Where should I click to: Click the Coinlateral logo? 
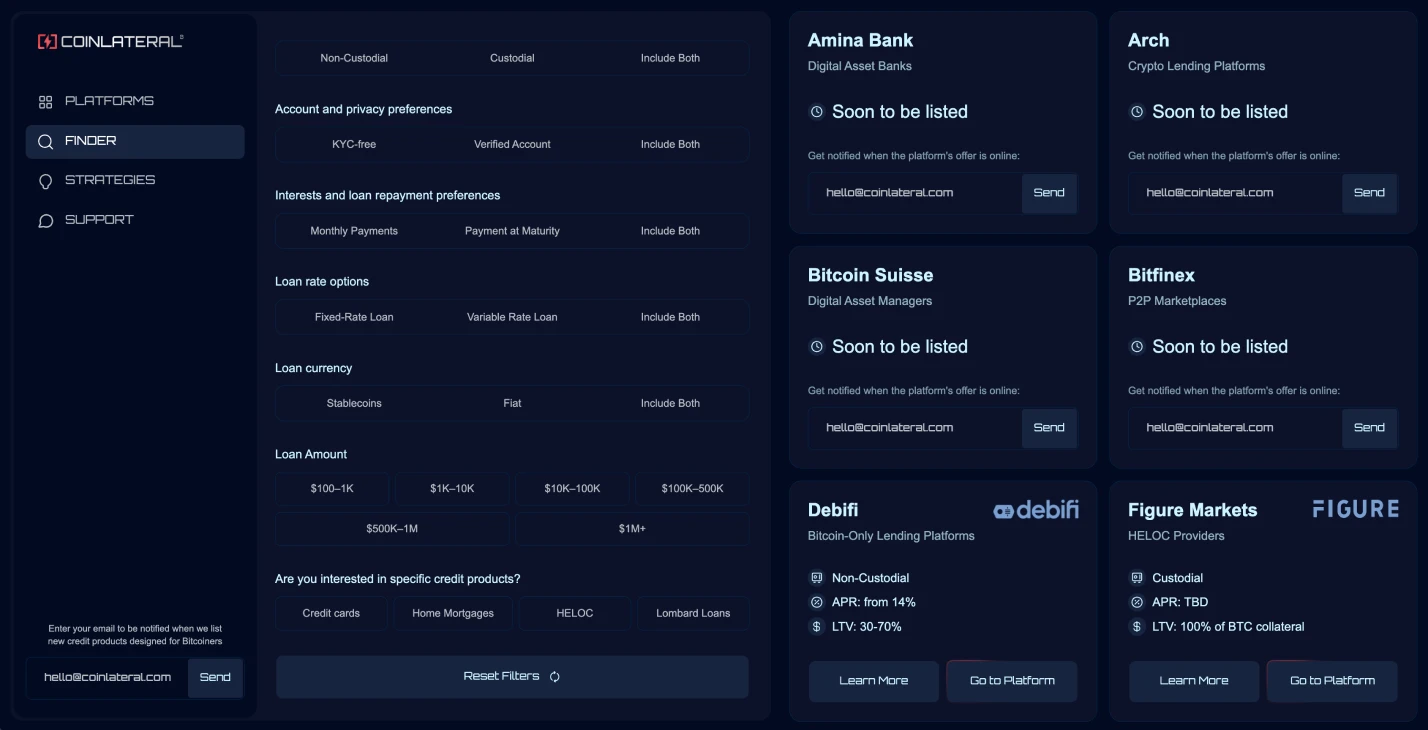tap(111, 41)
